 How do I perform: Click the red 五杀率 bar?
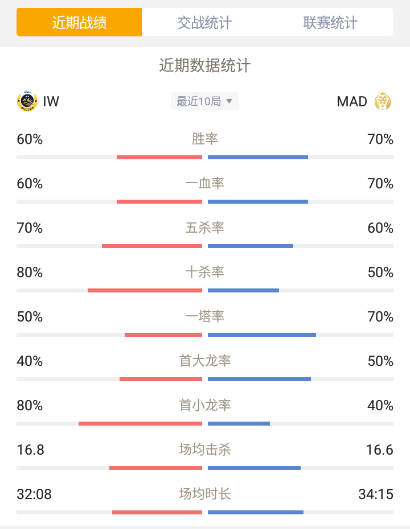point(152,246)
